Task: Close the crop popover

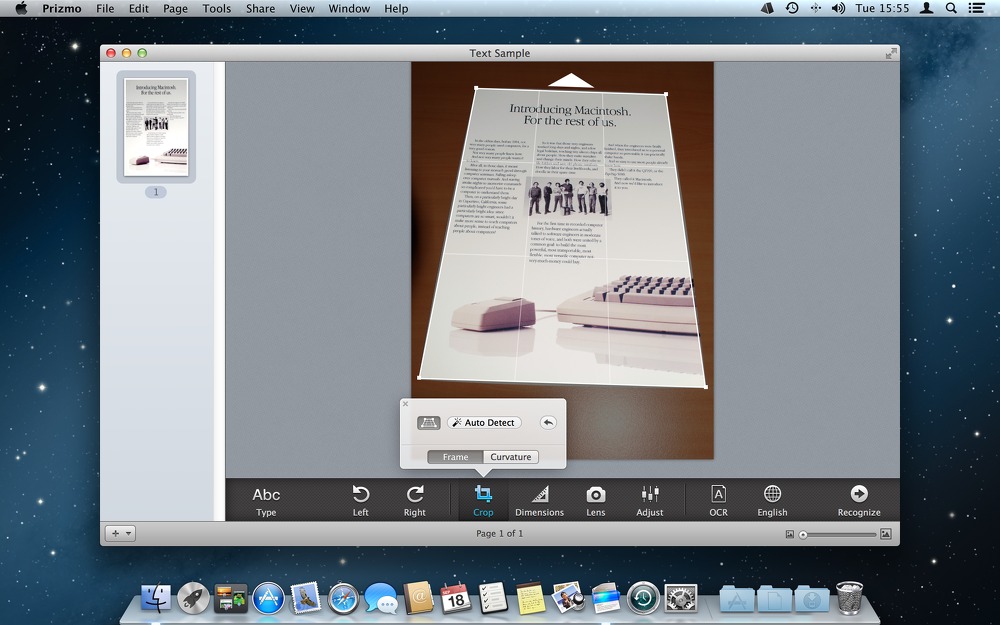Action: point(406,404)
